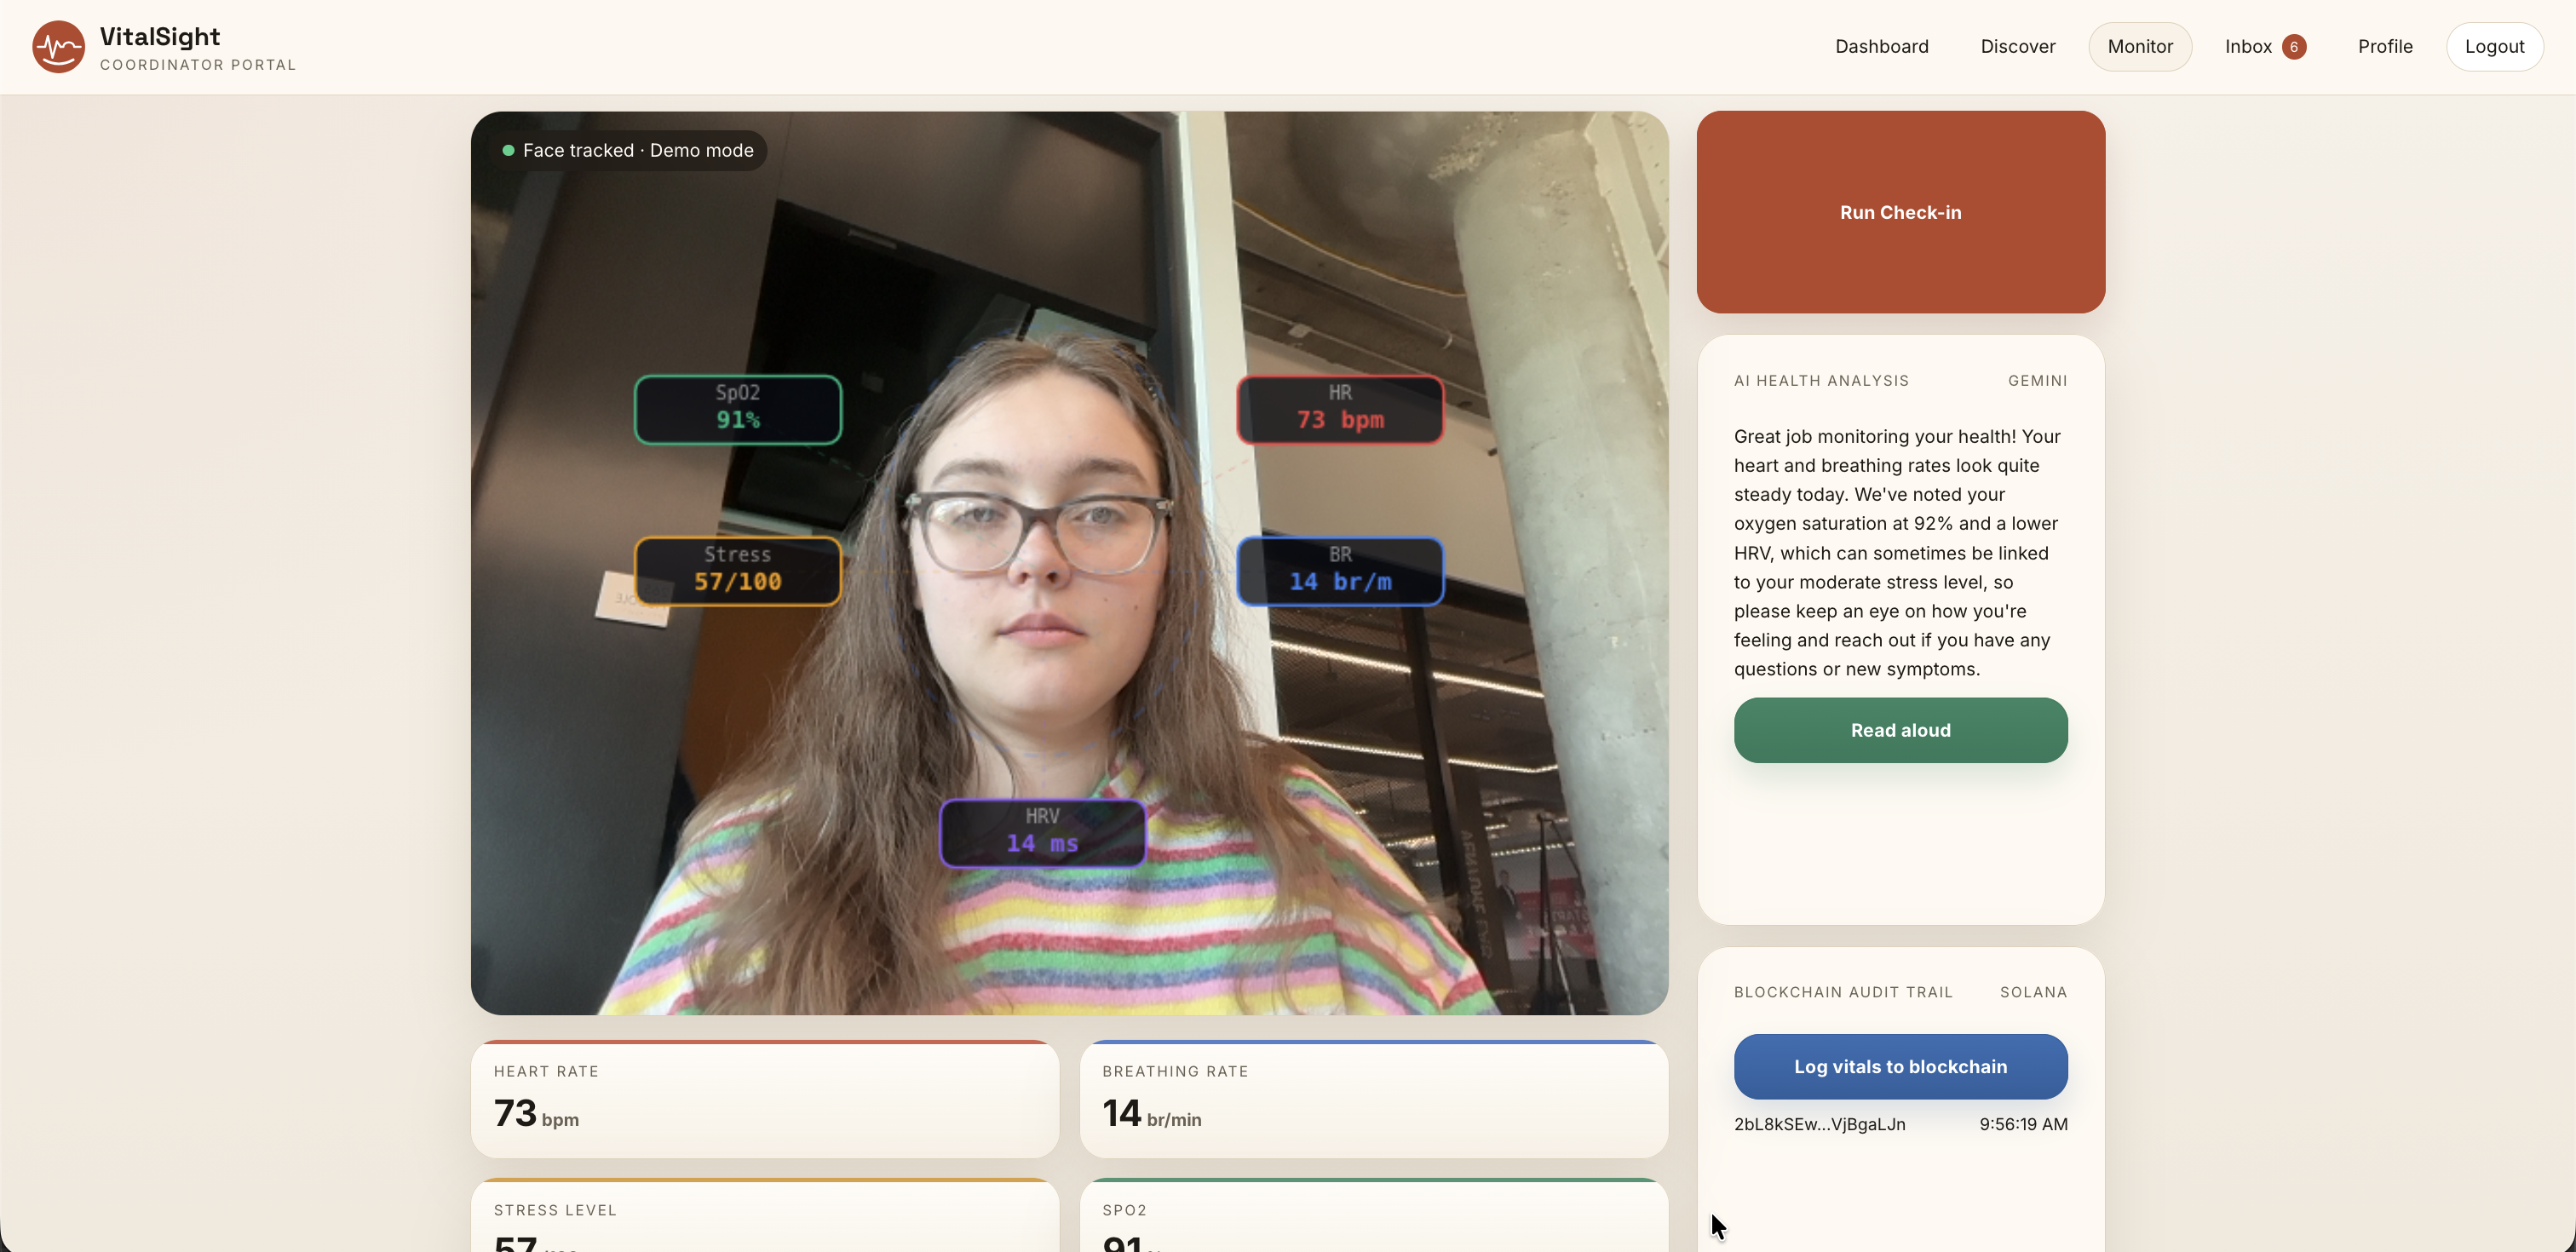This screenshot has height=1252, width=2576.
Task: Go to the Discover tab
Action: point(2017,47)
